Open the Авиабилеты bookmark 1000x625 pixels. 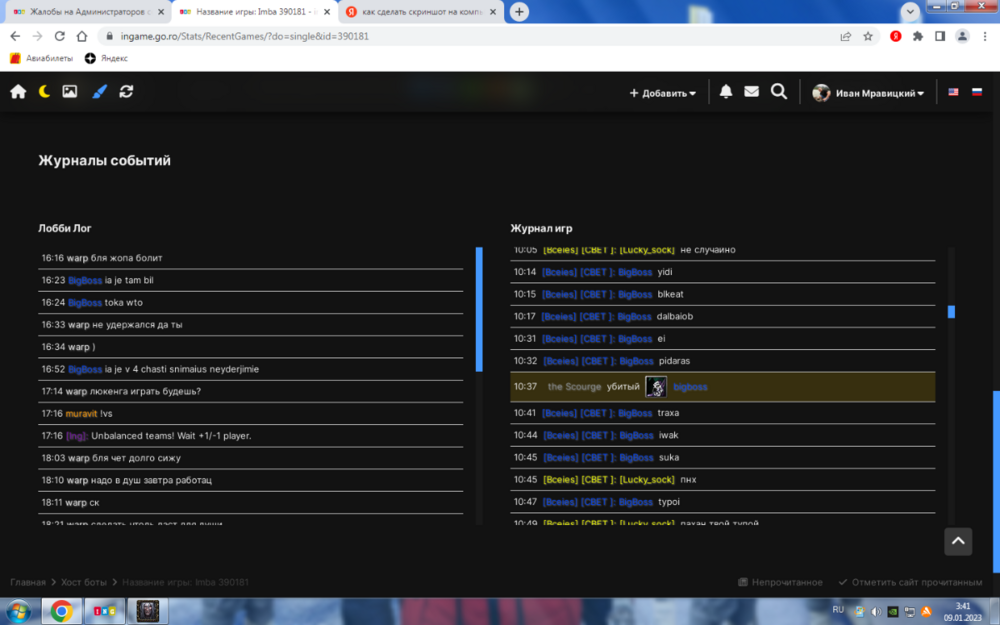(x=42, y=58)
